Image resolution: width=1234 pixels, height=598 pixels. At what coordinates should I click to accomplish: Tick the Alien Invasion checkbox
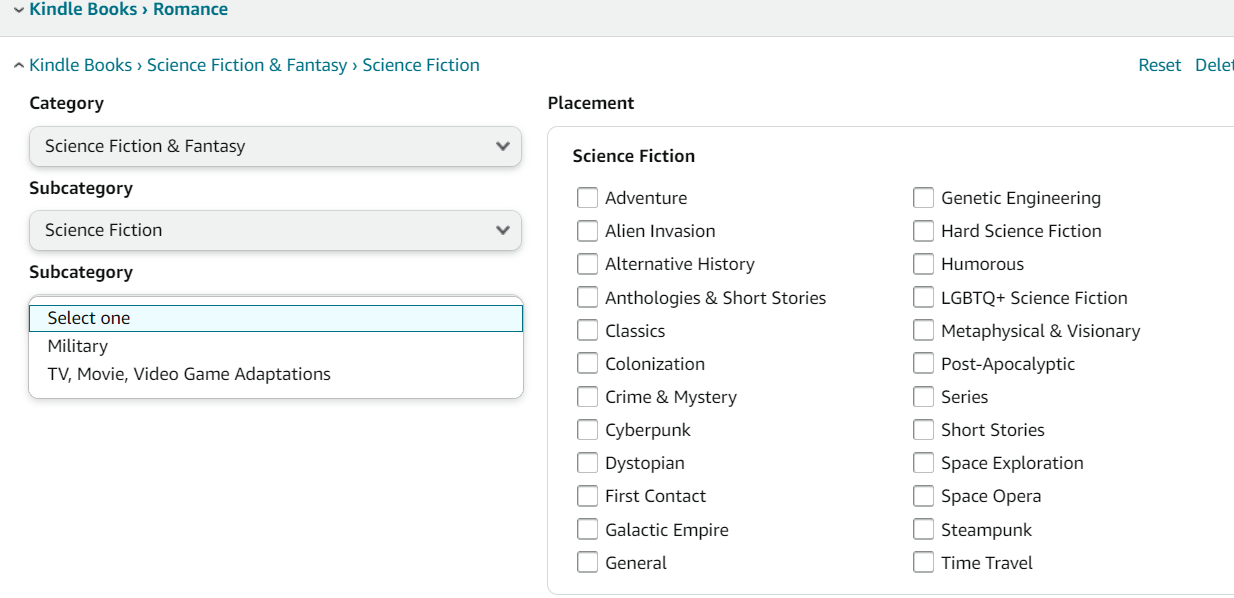click(x=587, y=231)
